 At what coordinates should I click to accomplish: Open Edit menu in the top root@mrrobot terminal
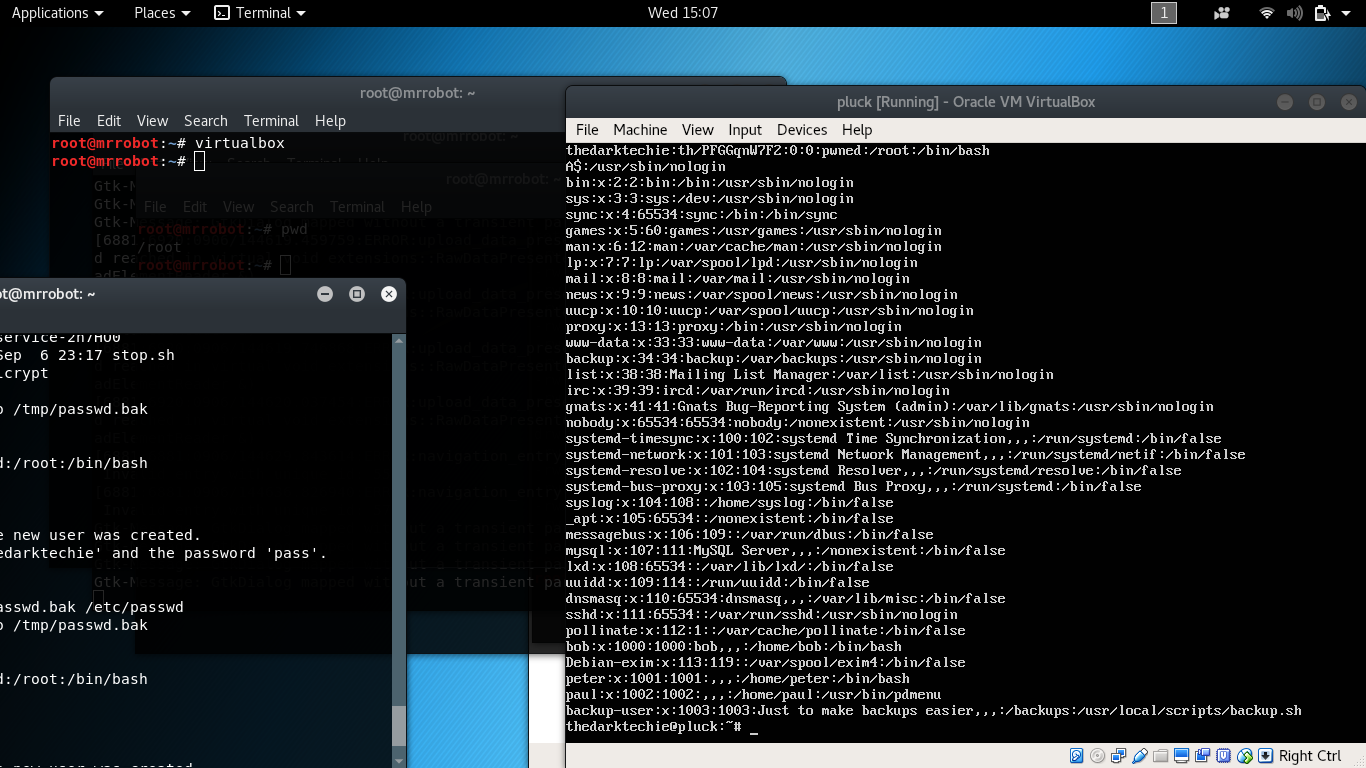click(x=109, y=121)
